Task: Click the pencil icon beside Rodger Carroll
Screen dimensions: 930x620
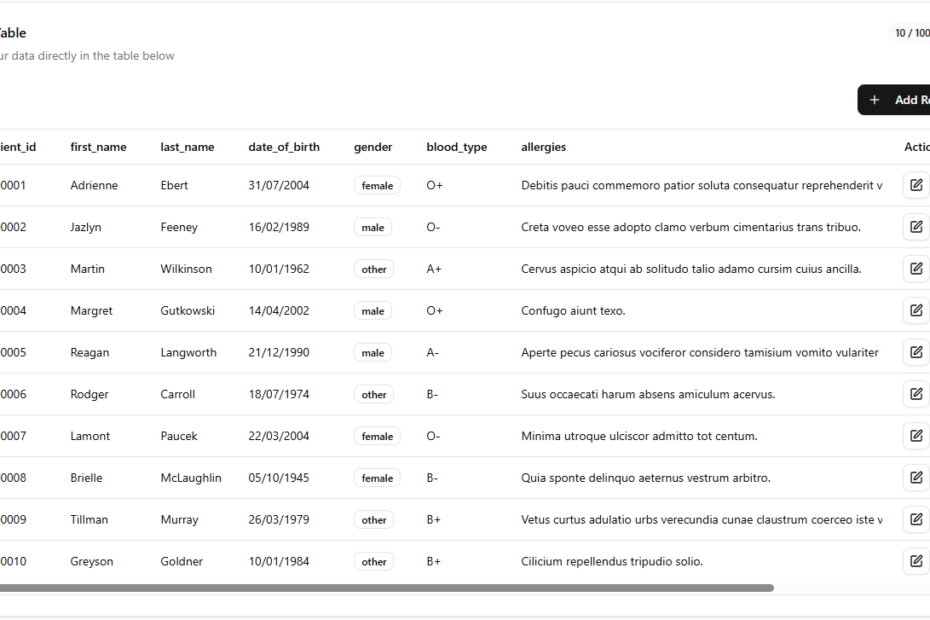Action: (x=916, y=394)
